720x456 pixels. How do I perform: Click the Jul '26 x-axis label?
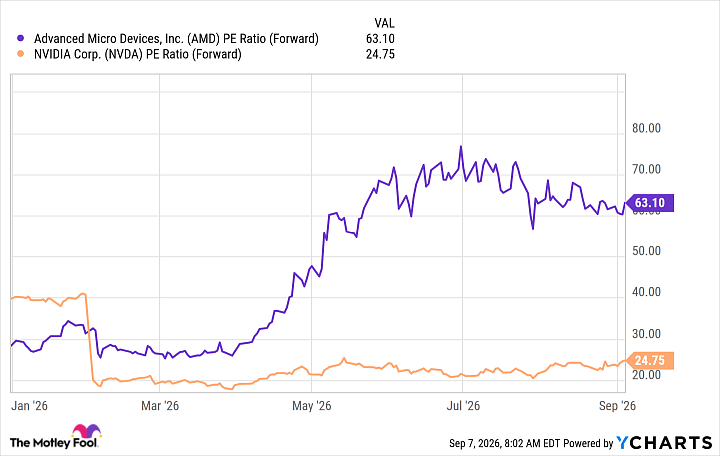pos(463,406)
